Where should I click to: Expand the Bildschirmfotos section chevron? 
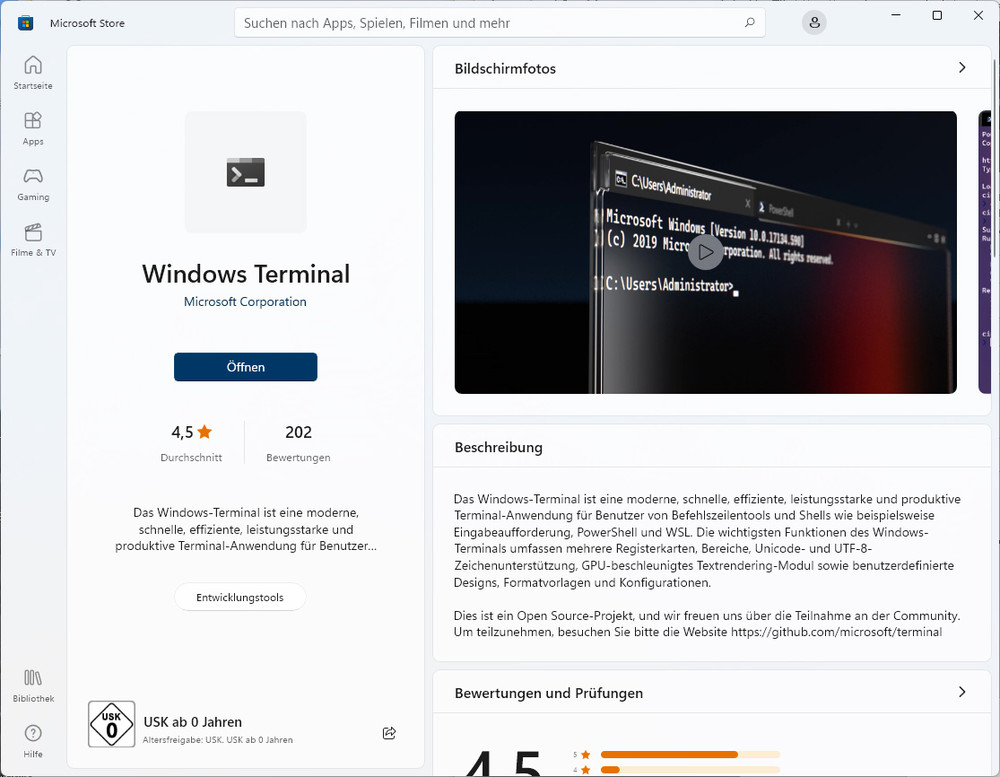tap(962, 68)
